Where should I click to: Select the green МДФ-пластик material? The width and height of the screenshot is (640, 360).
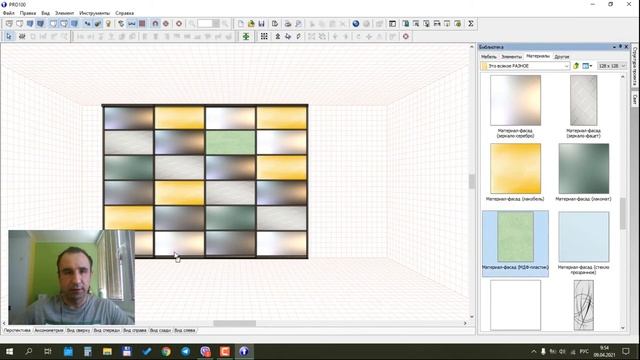tap(515, 243)
